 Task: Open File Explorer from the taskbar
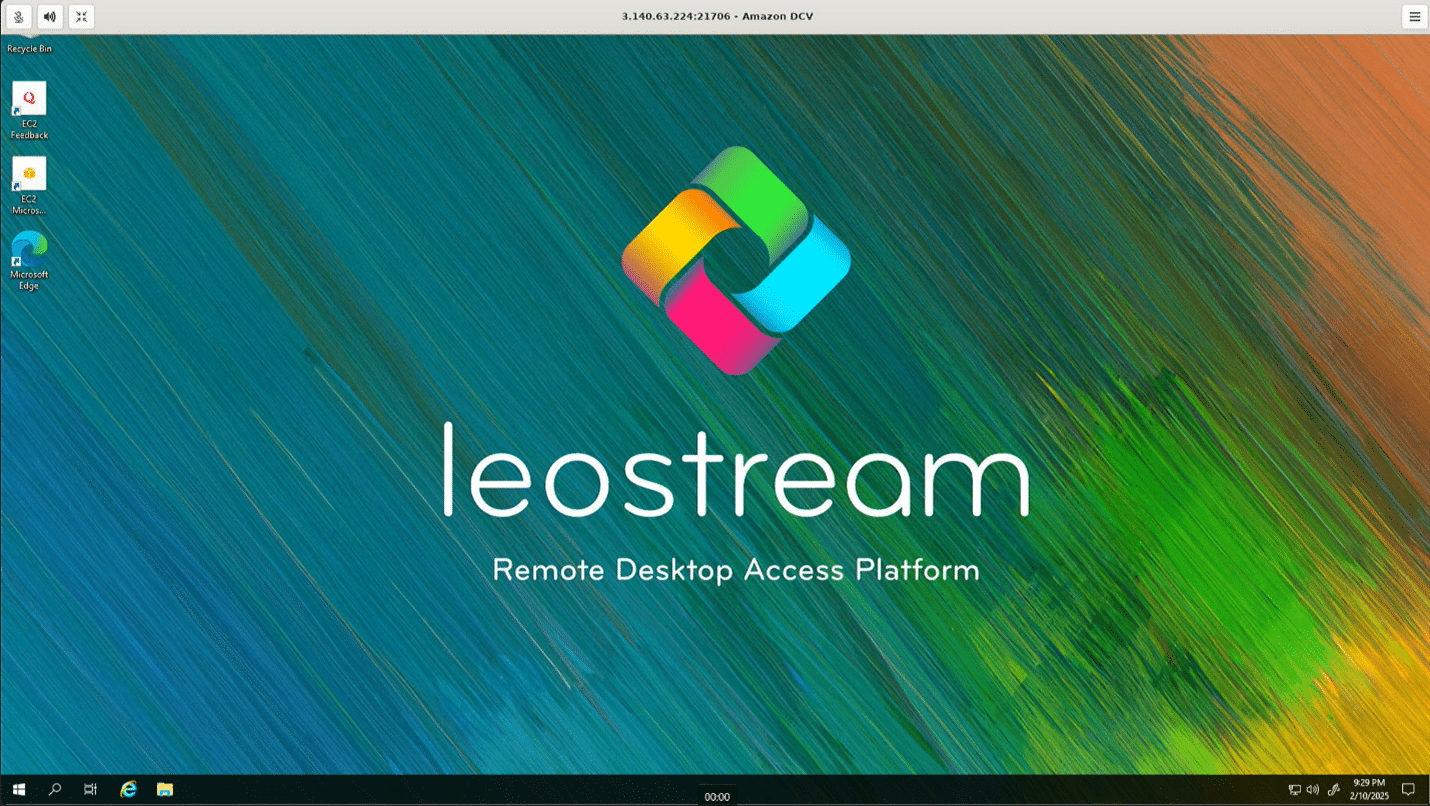[165, 790]
